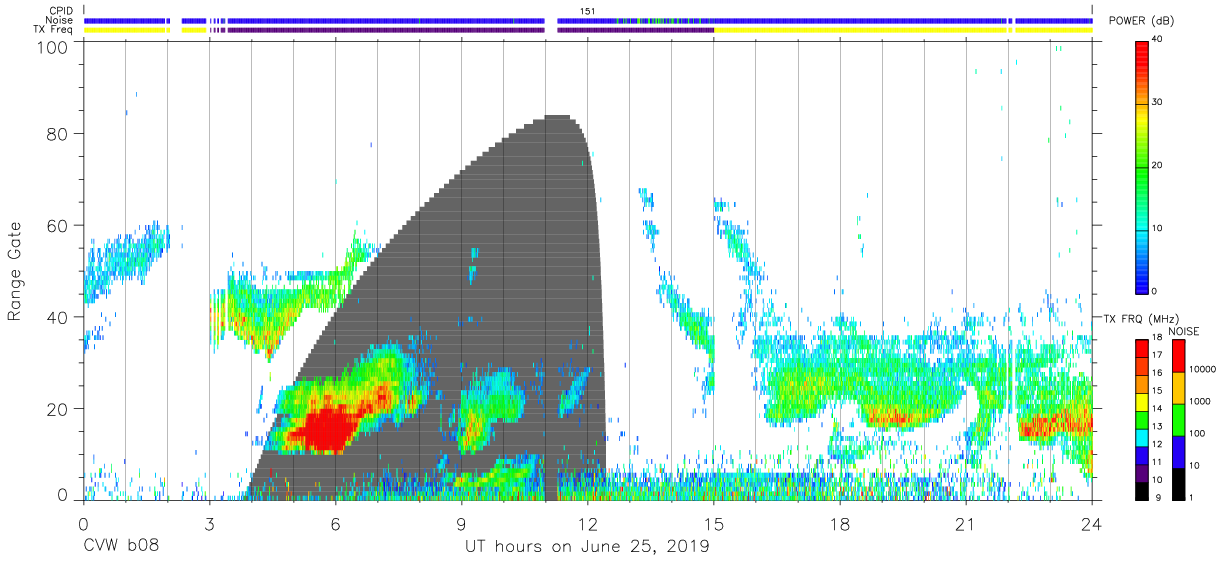The height and width of the screenshot is (567, 1228).
Task: Click the POWER (dB) color bar title
Action: [x=1142, y=21]
